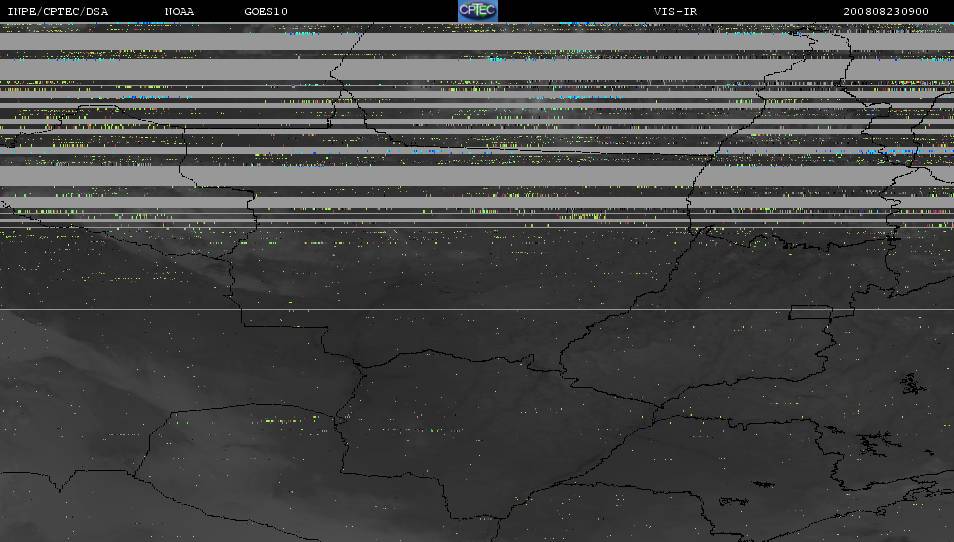Click the 200808230900 timestamp
Viewport: 954px width, 542px height.
pyautogui.click(x=886, y=12)
